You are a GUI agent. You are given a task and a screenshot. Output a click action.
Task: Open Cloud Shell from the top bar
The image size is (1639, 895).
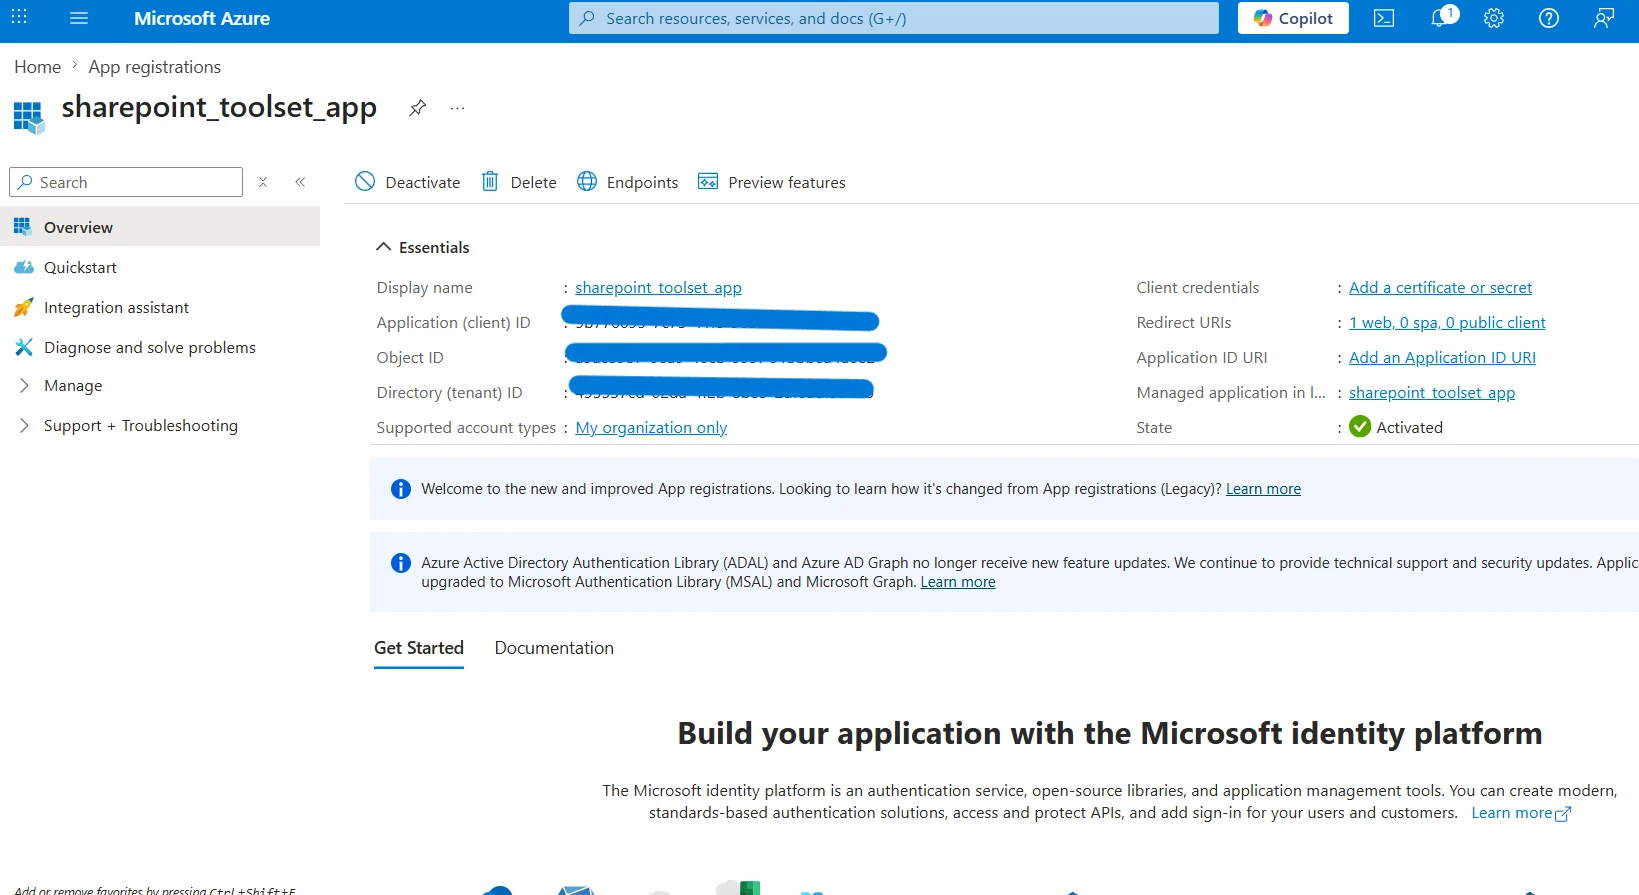click(x=1384, y=18)
